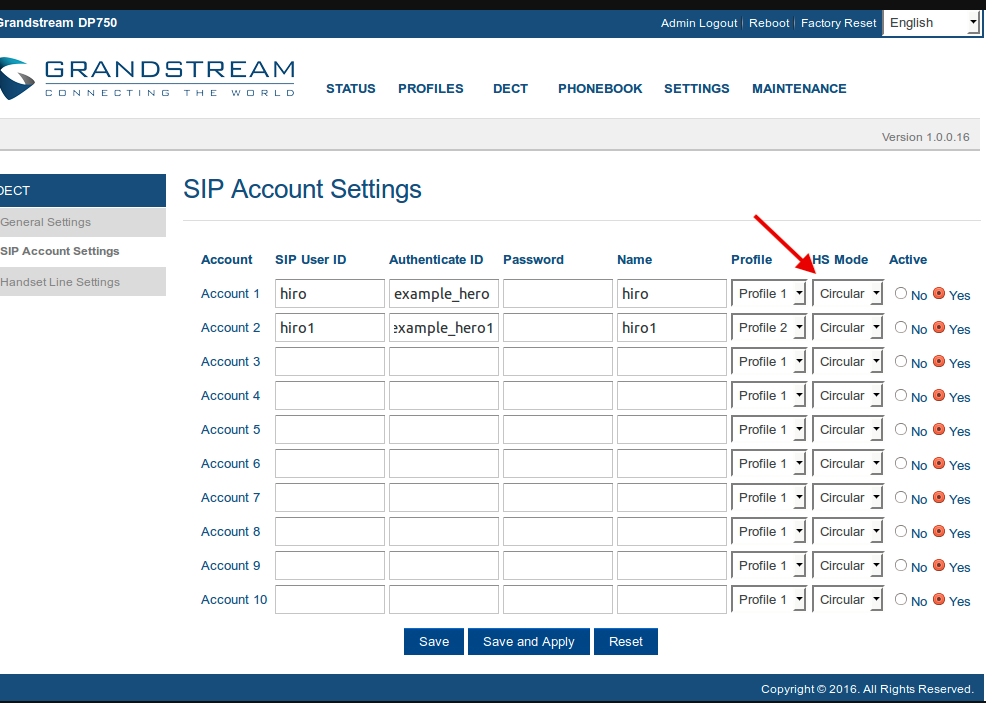The width and height of the screenshot is (986, 703).
Task: Click the Reset button
Action: click(626, 641)
